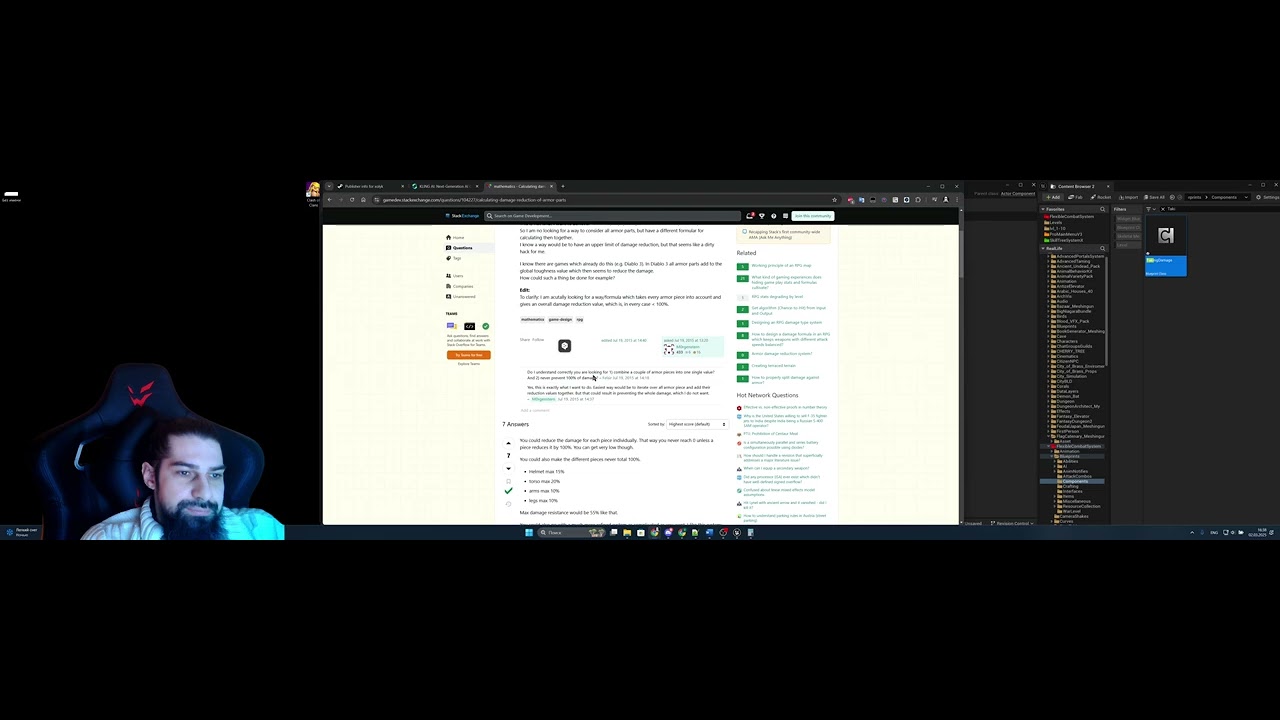
Task: Open the Stack Exchange help icon
Action: 774,216
